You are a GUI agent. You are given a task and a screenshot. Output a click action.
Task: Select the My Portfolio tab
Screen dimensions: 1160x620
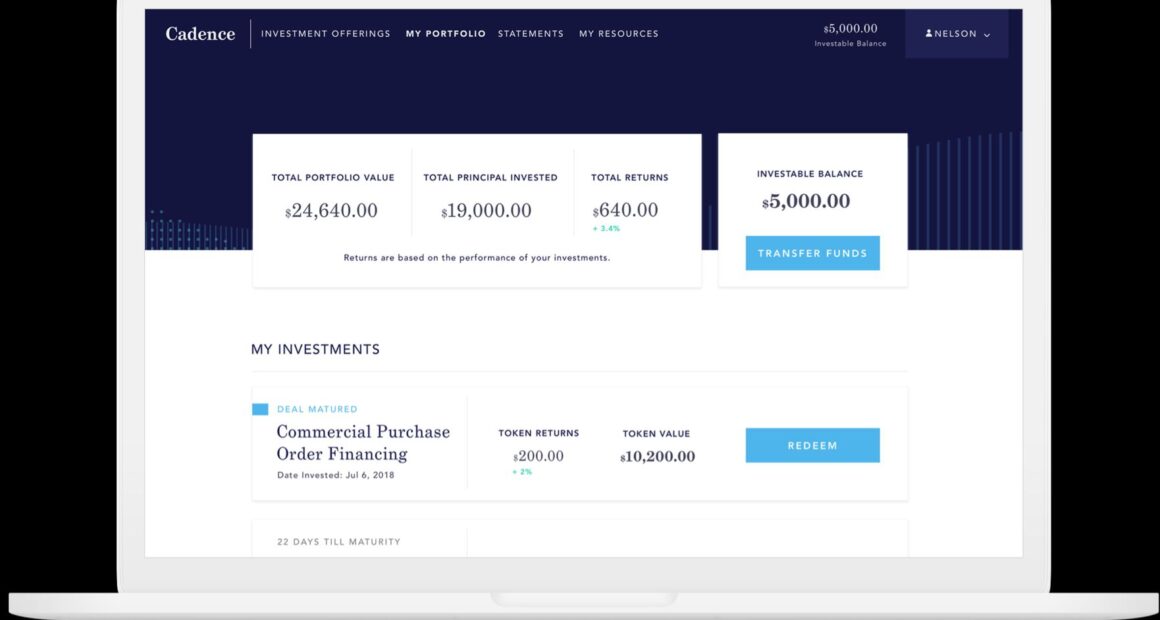(445, 34)
